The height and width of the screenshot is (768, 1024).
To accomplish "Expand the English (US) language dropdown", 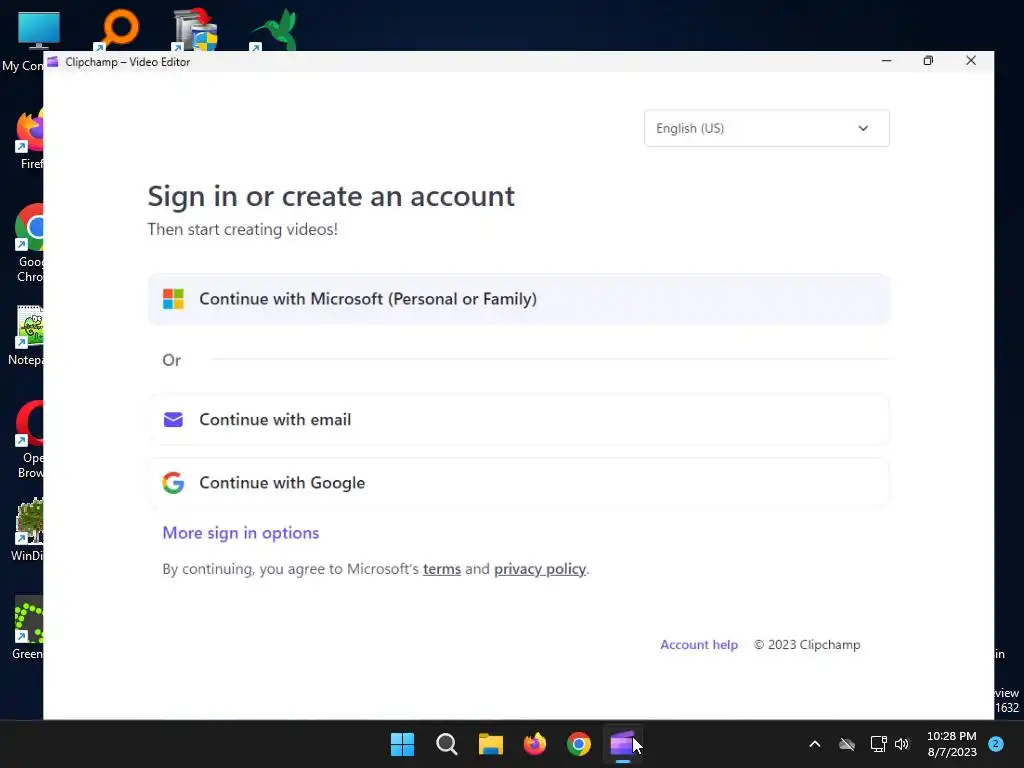I will 767,128.
